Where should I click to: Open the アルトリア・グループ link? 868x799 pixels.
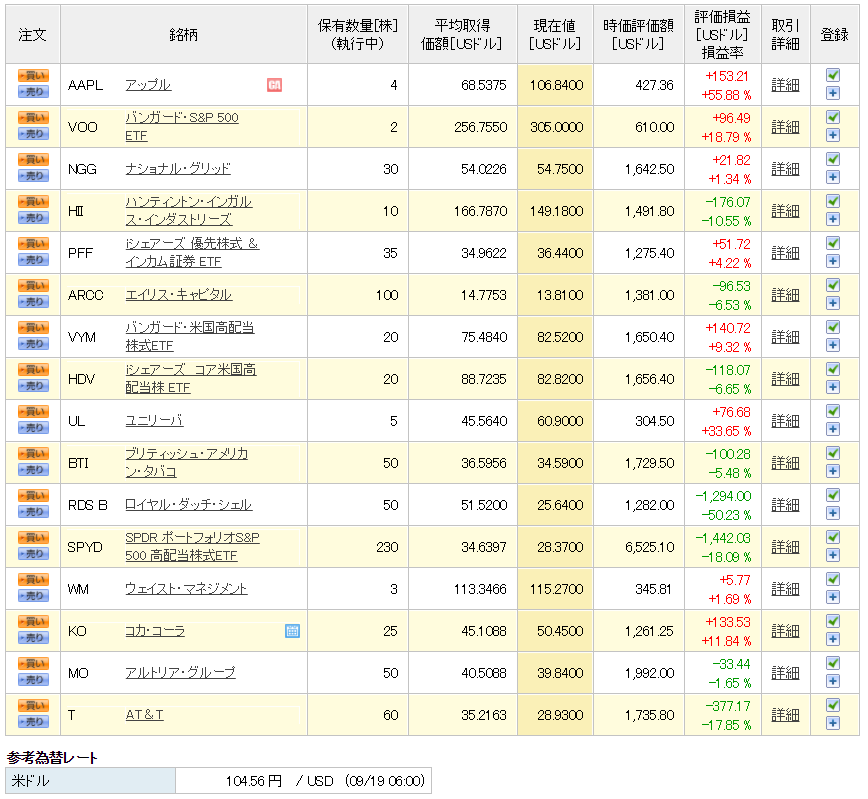(x=180, y=673)
